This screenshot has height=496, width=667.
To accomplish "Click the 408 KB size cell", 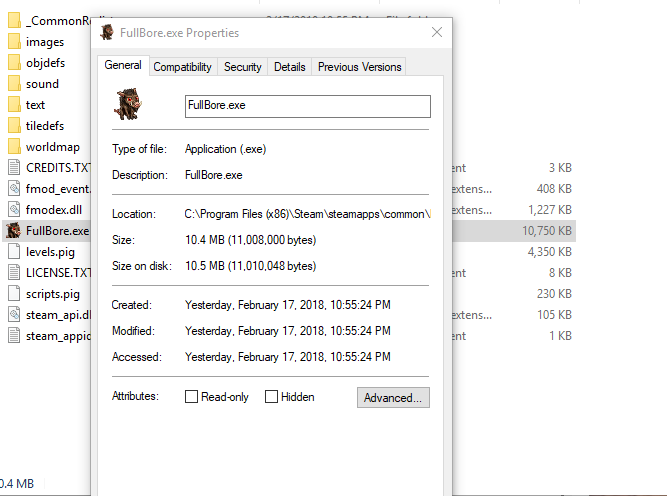I will coord(554,189).
